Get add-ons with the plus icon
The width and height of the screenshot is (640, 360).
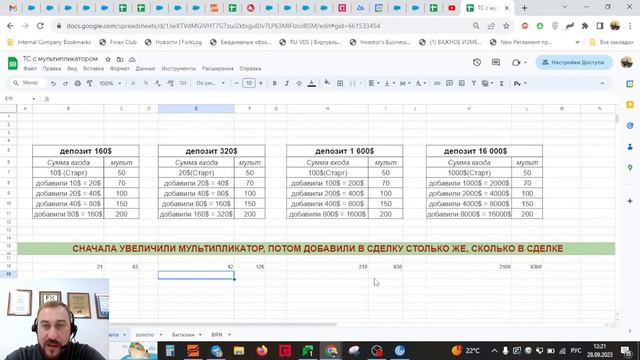[630, 201]
